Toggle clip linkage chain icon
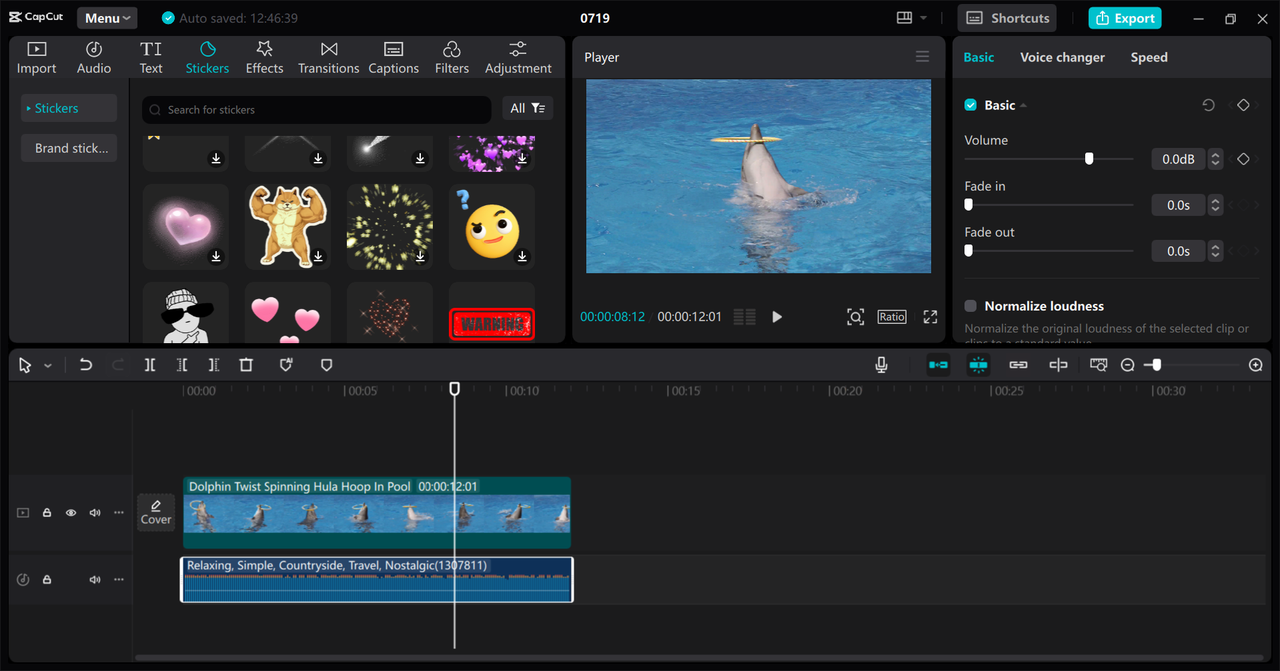 tap(1018, 365)
